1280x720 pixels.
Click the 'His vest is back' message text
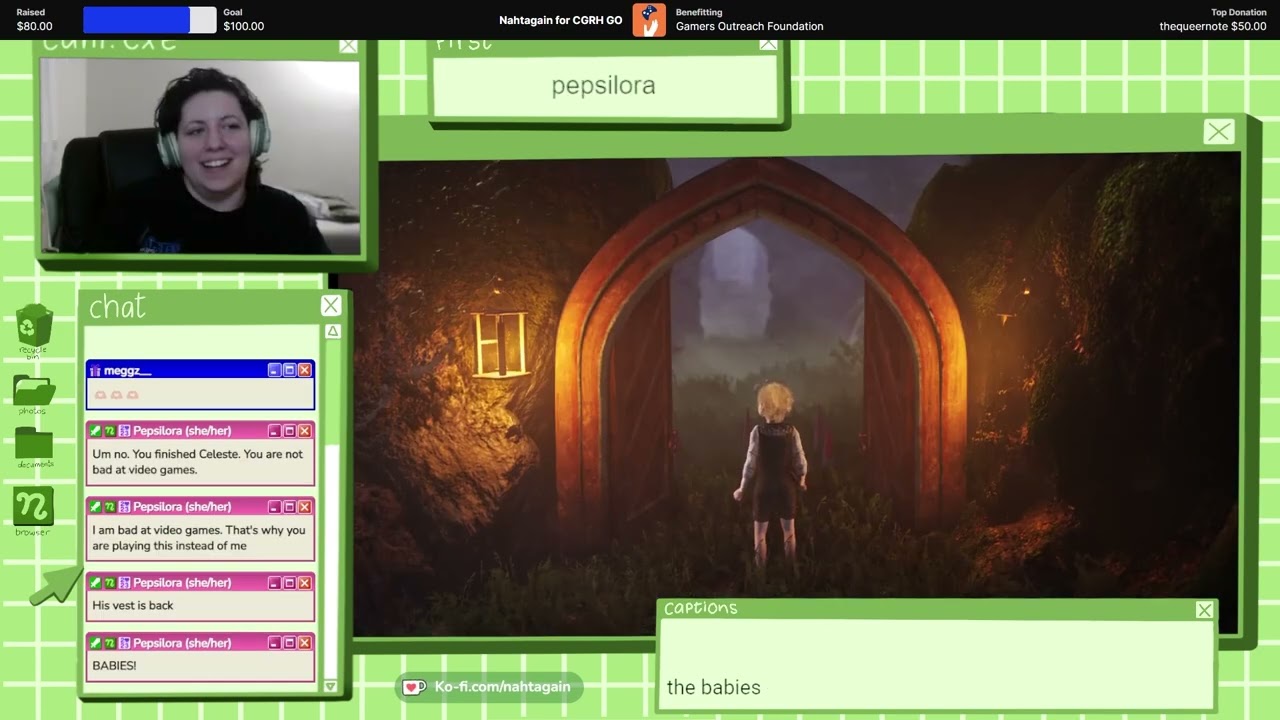pos(133,605)
